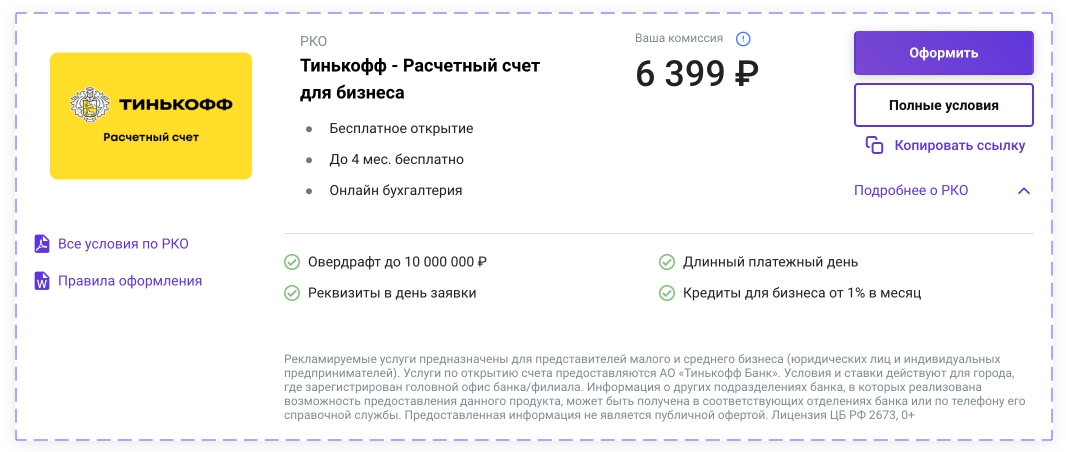
Task: Click green checkmark beside Длинный платежный день
Action: [666, 263]
